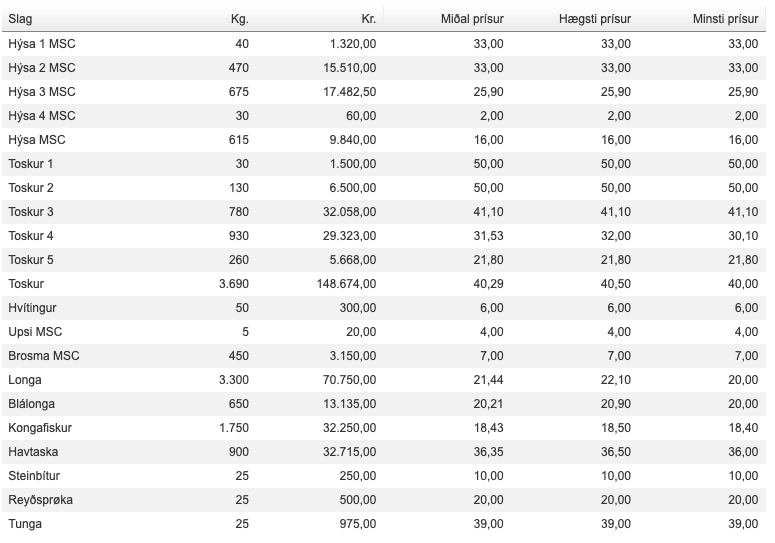Select the Longa row label
Screen dimensions: 775x543
[25, 379]
